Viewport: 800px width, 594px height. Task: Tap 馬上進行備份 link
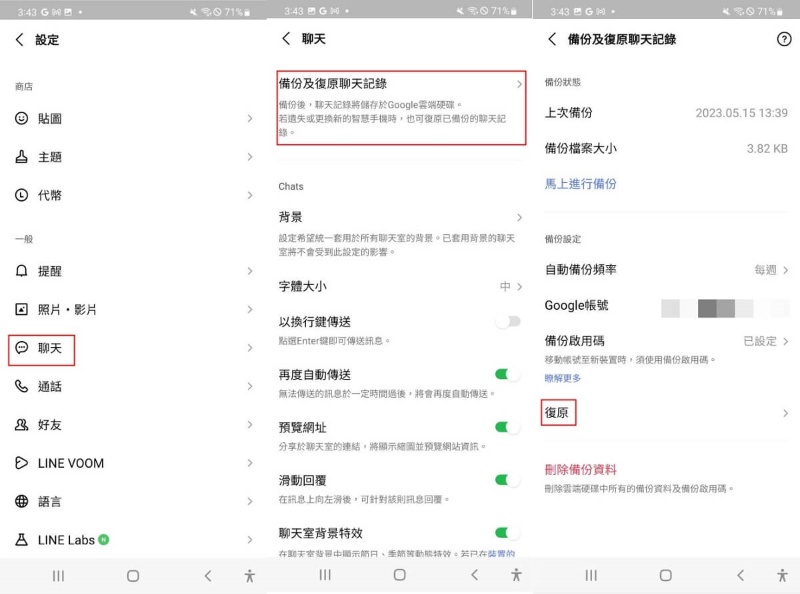pyautogui.click(x=580, y=184)
